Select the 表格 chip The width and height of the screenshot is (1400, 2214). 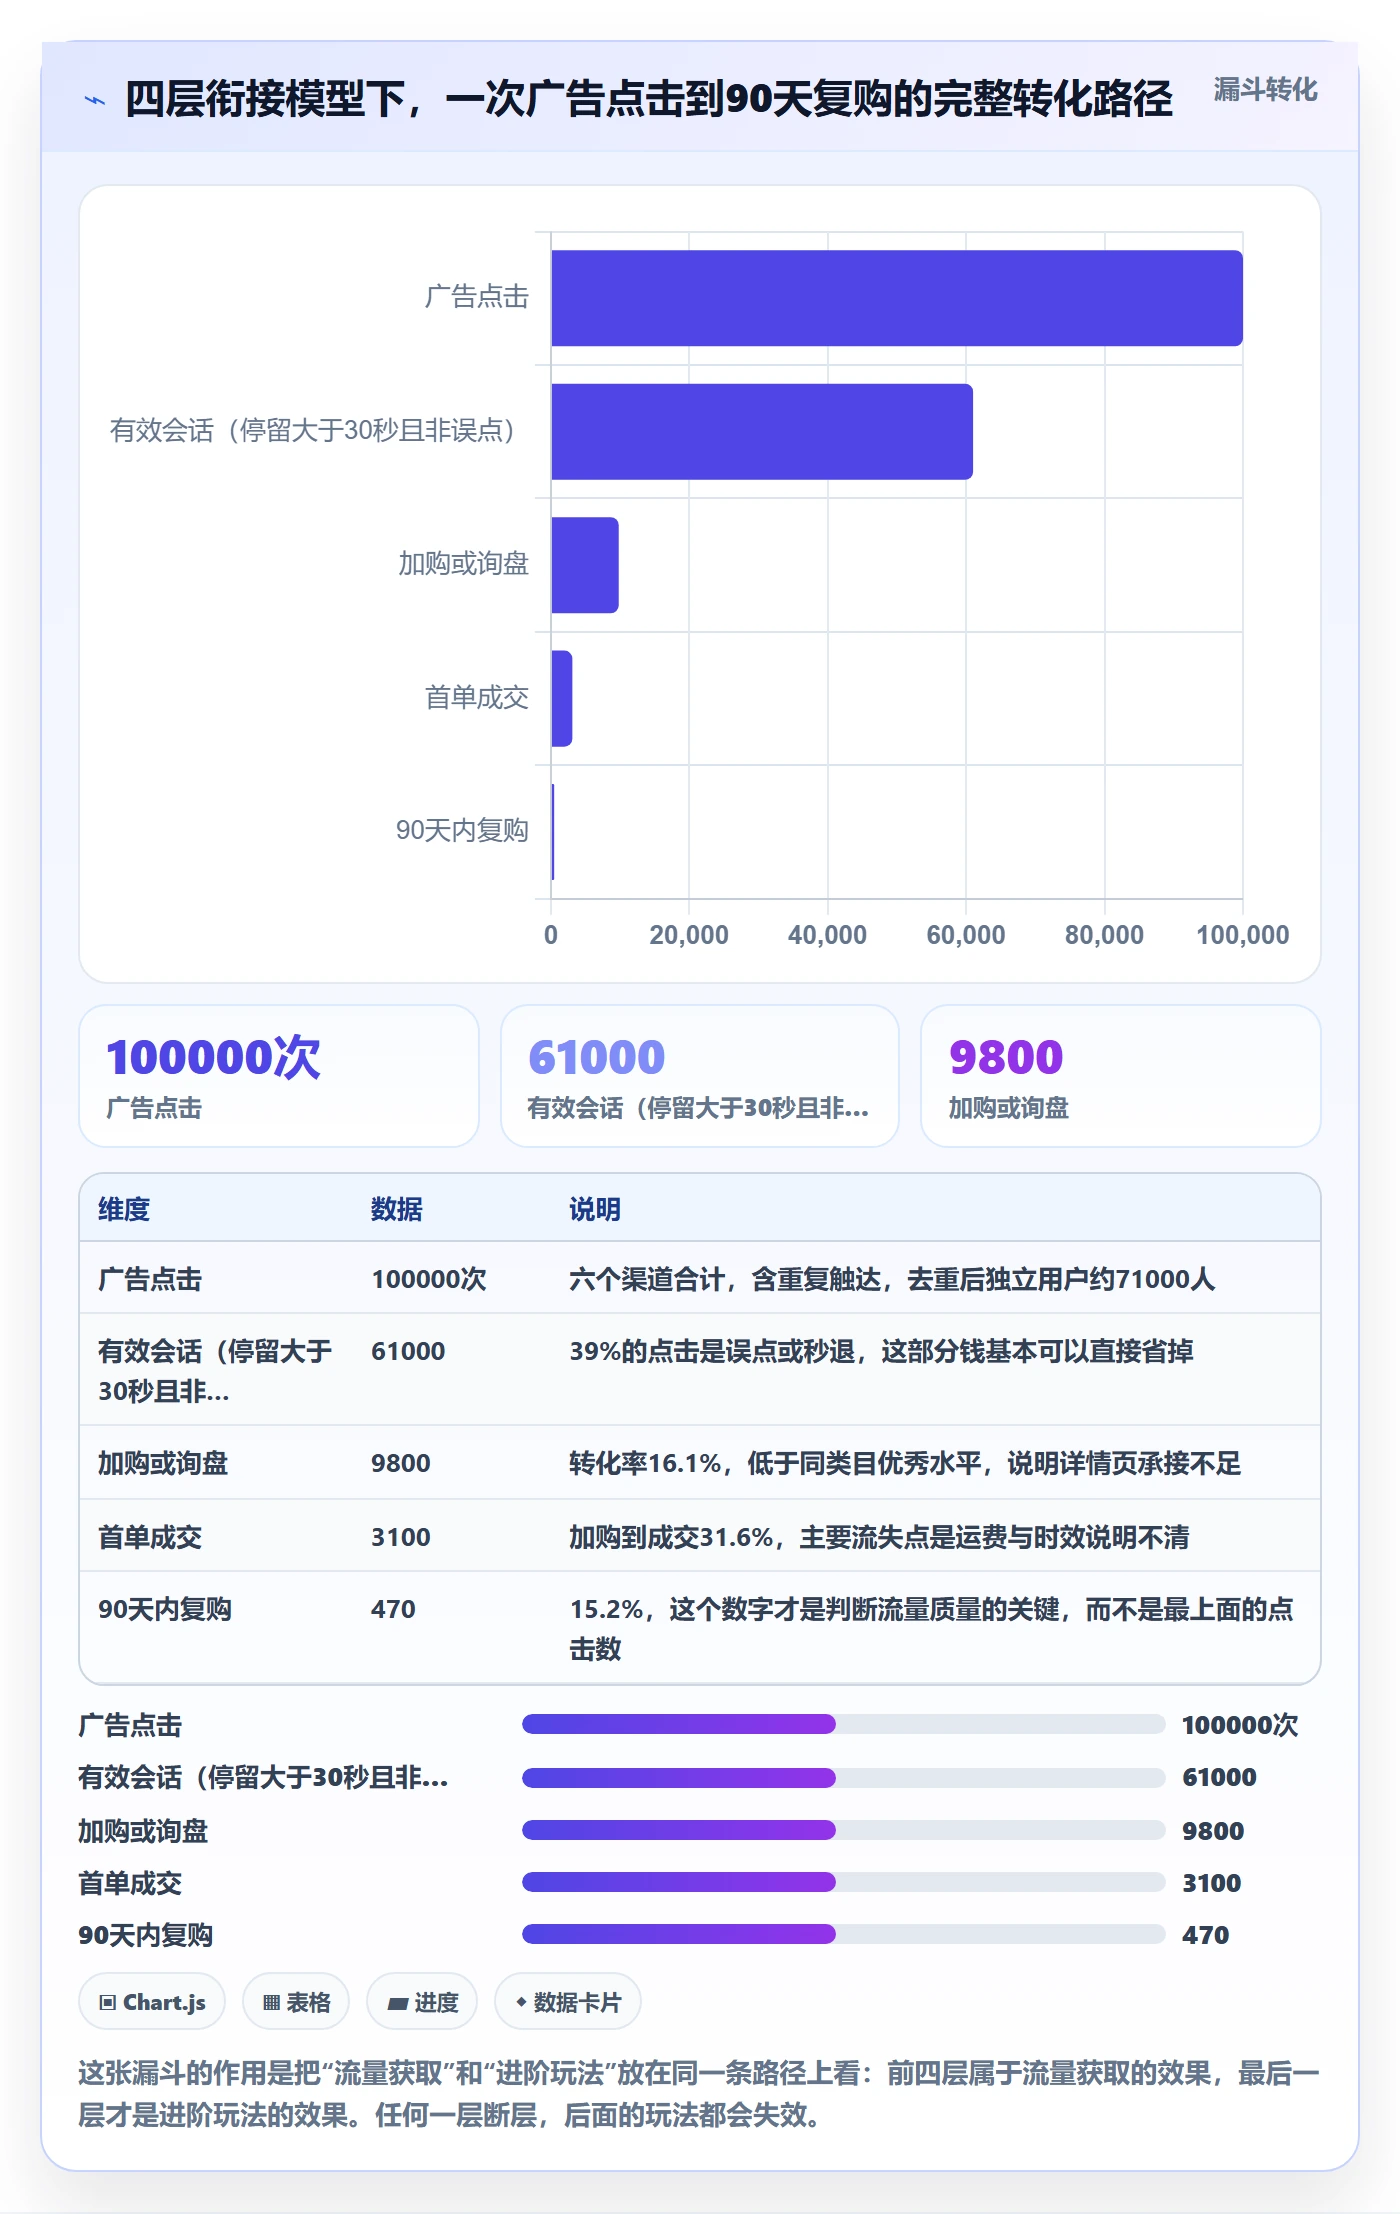(296, 2002)
